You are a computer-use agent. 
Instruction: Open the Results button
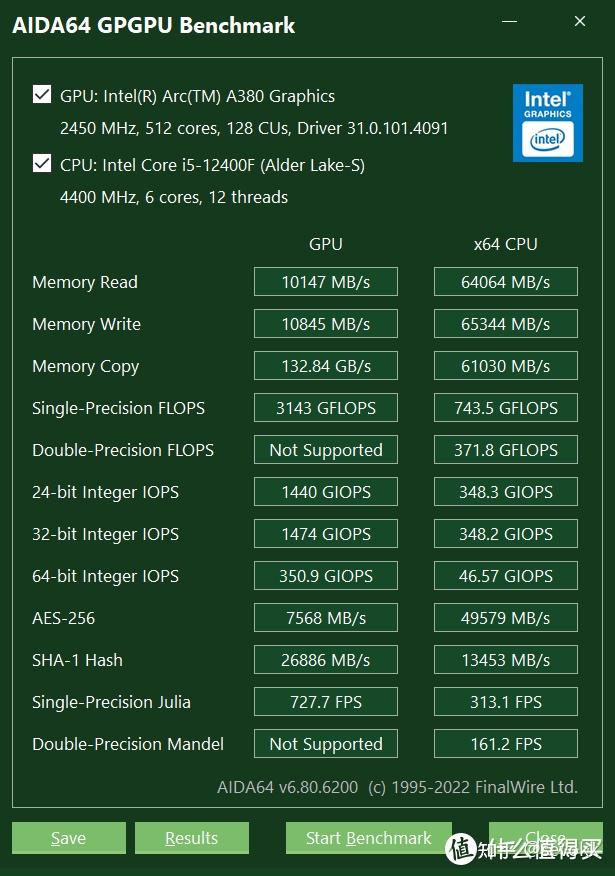point(191,838)
